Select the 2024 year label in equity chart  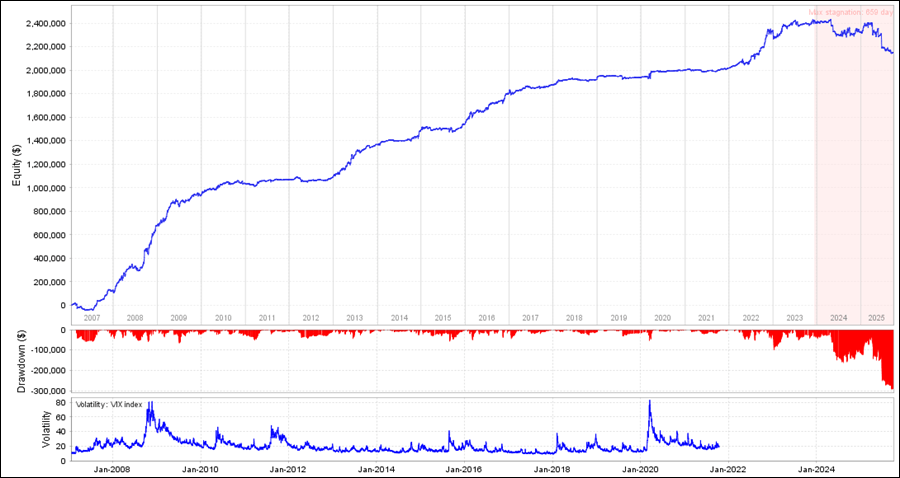click(x=838, y=317)
